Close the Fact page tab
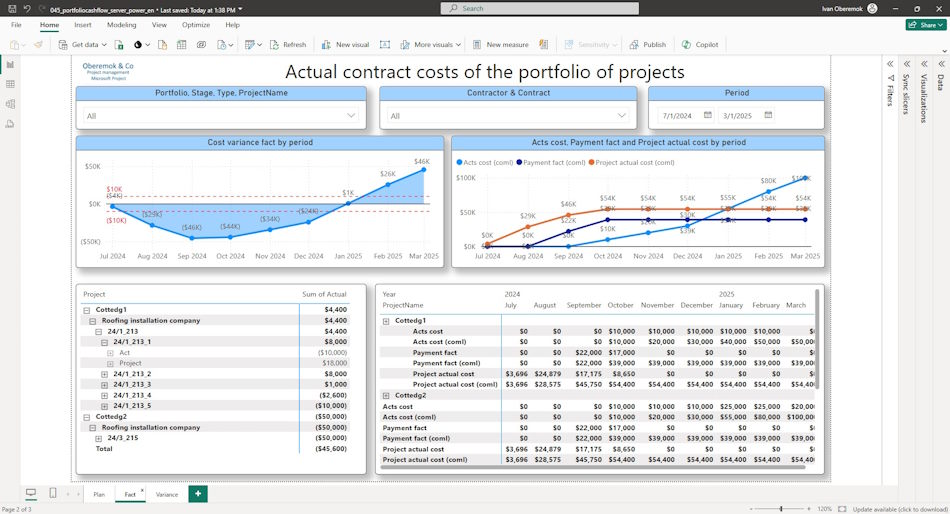 [142, 490]
